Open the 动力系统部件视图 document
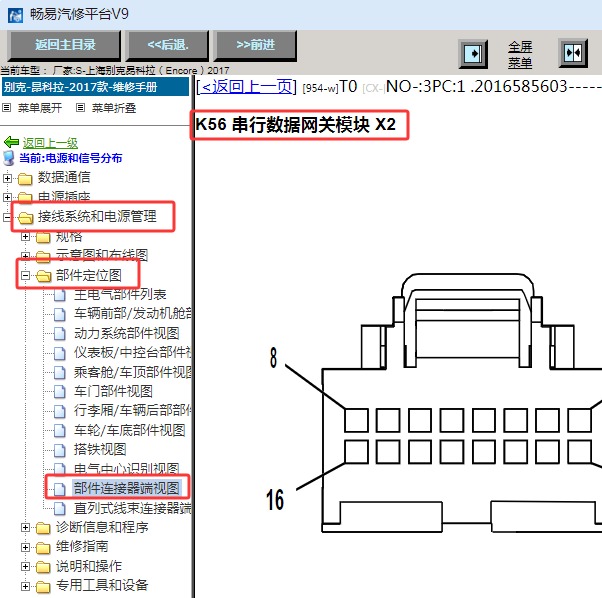Screen dimensions: 602x598 click(x=127, y=333)
